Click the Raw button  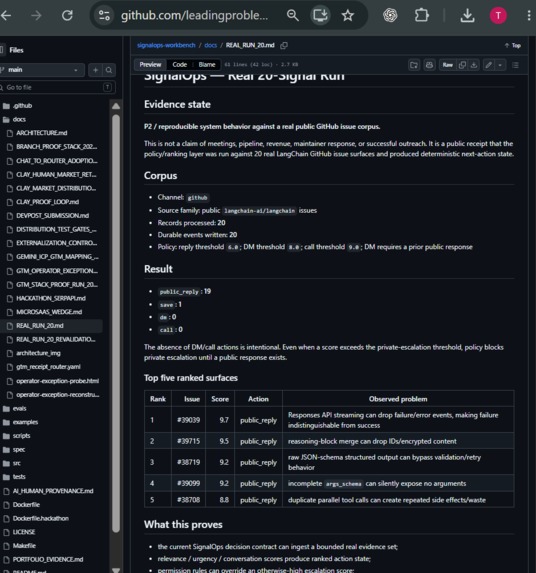[448, 65]
